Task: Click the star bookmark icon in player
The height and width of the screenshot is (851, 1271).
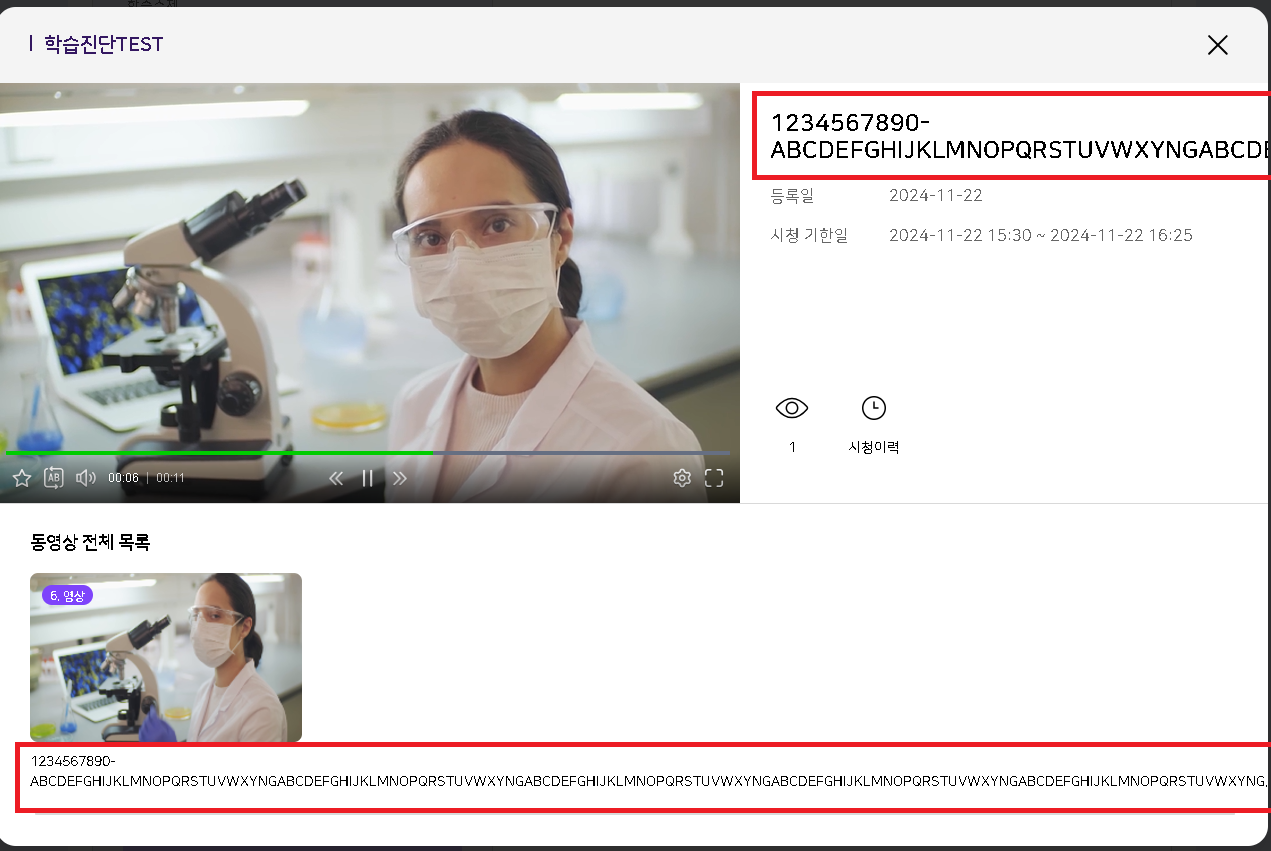Action: tap(22, 478)
